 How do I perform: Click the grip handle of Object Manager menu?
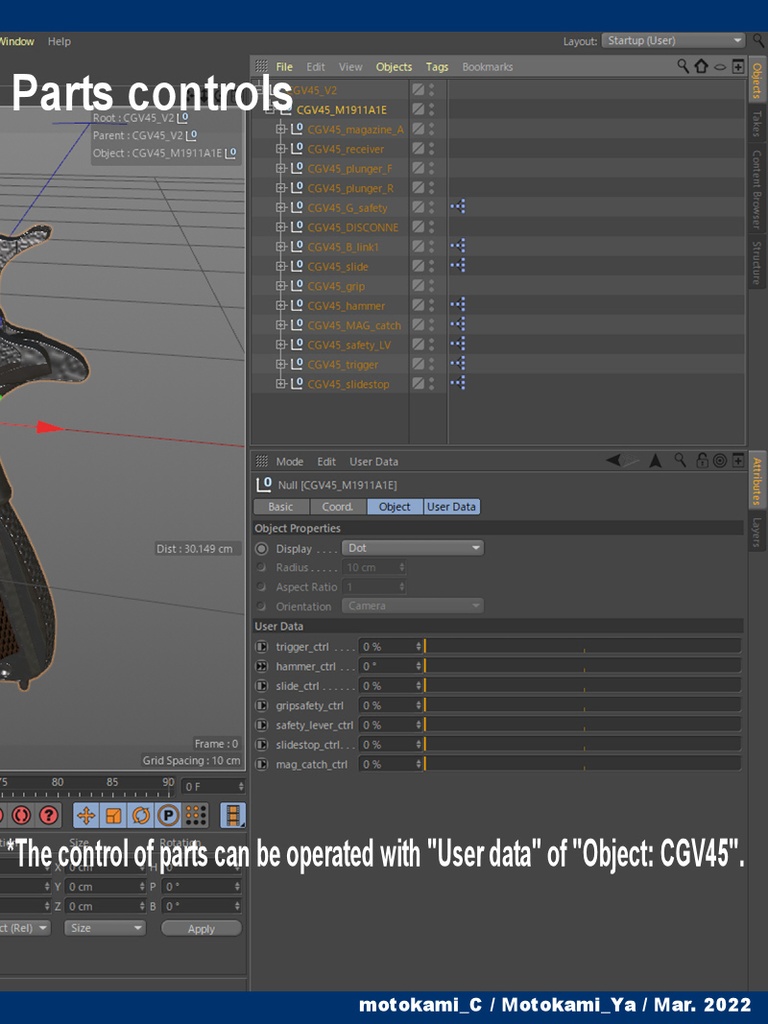(261, 66)
